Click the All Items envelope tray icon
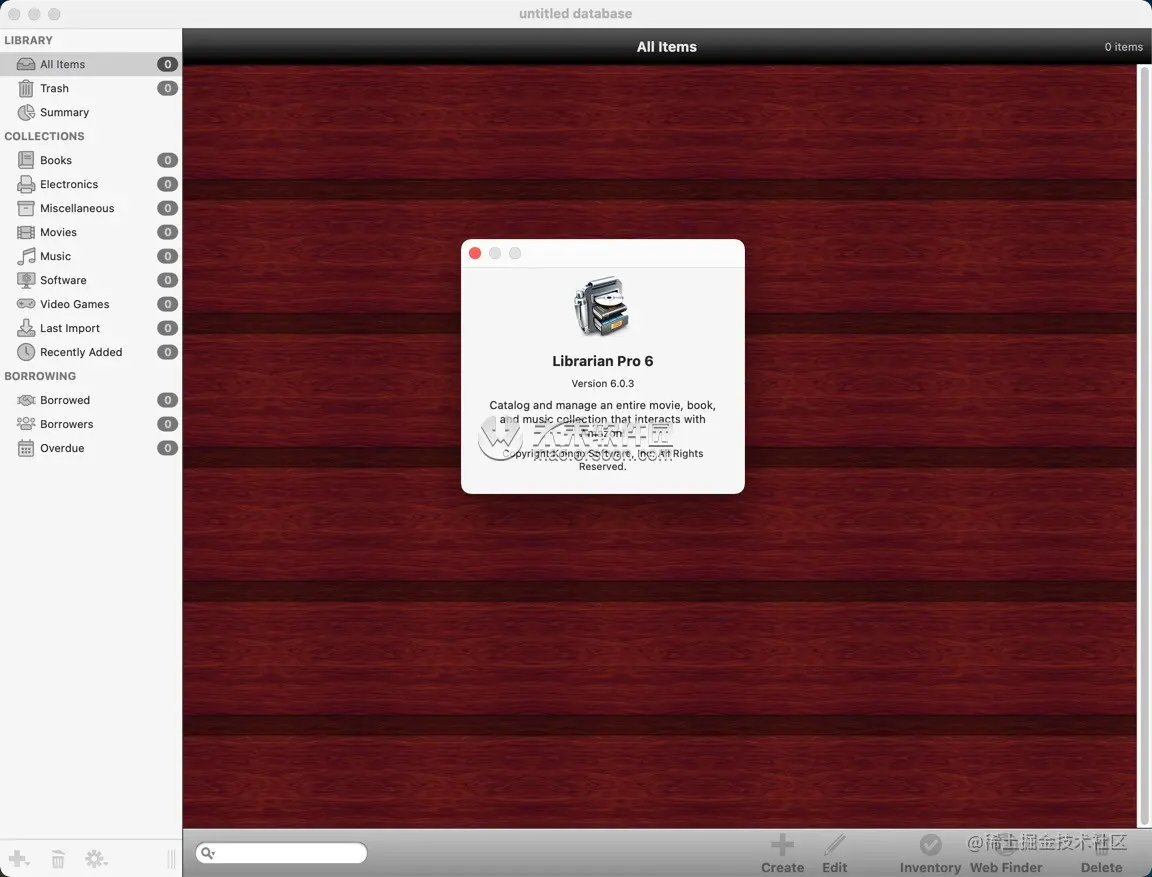This screenshot has width=1152, height=877. [26, 64]
